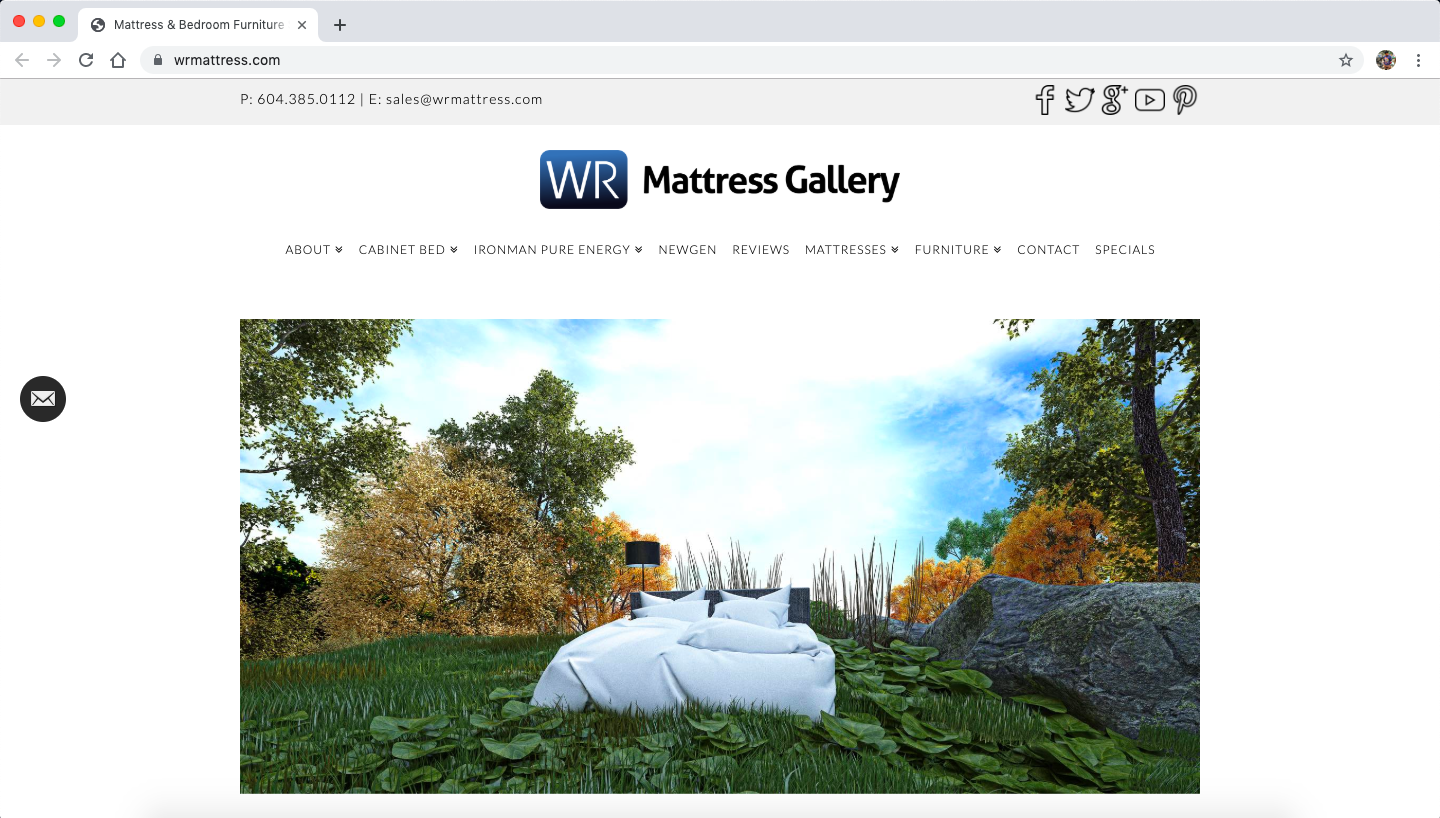This screenshot has width=1440, height=818.
Task: Open the Reviews menu item
Action: (761, 250)
